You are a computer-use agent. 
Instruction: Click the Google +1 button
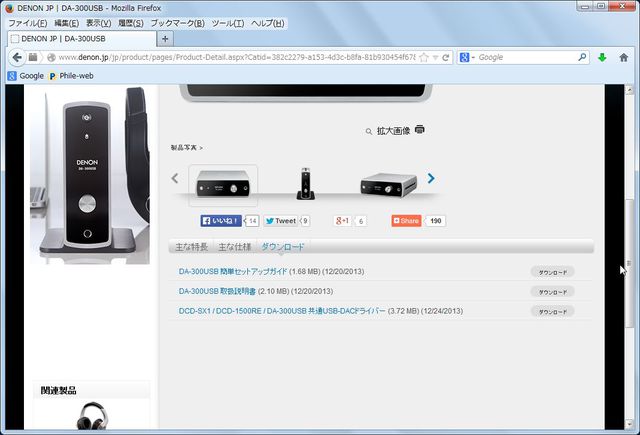pyautogui.click(x=342, y=221)
